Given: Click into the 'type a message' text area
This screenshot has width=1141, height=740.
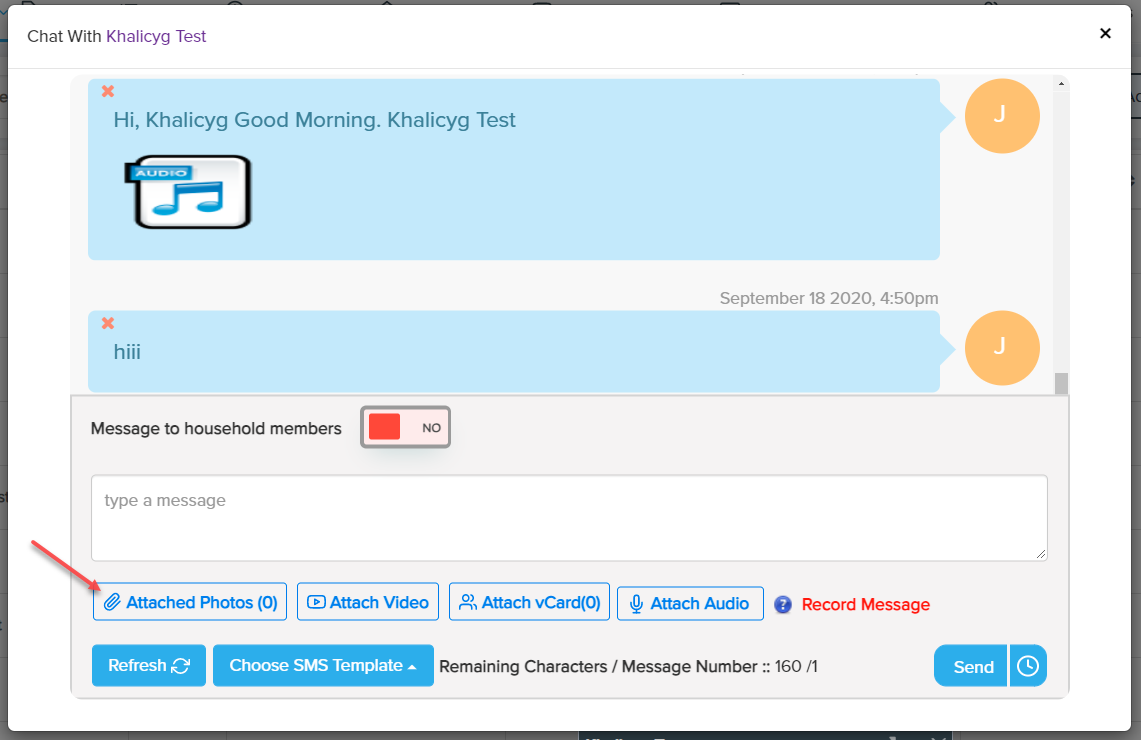Looking at the screenshot, I should [569, 518].
